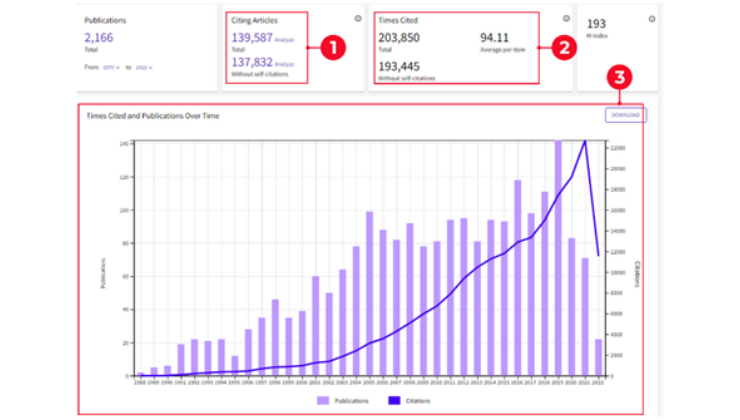This screenshot has width=740, height=420.
Task: Click the 2016 publications bar in chart
Action: tap(518, 278)
